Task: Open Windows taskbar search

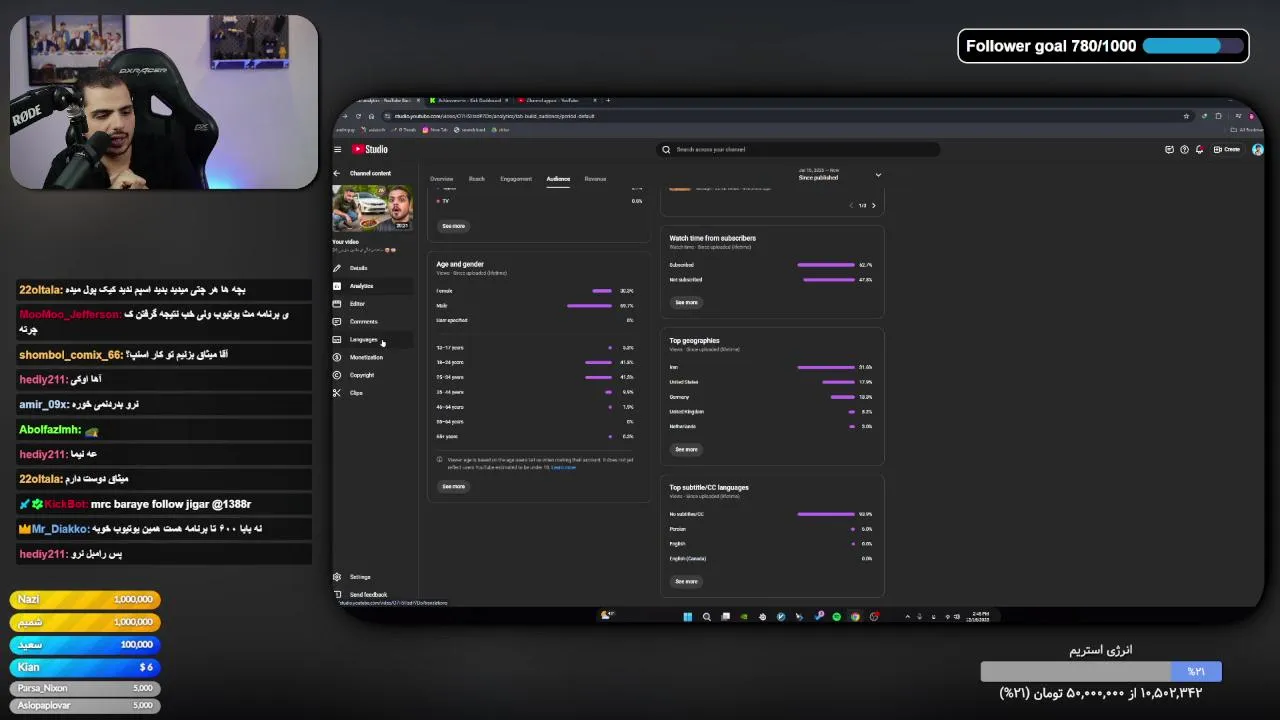Action: tap(706, 616)
